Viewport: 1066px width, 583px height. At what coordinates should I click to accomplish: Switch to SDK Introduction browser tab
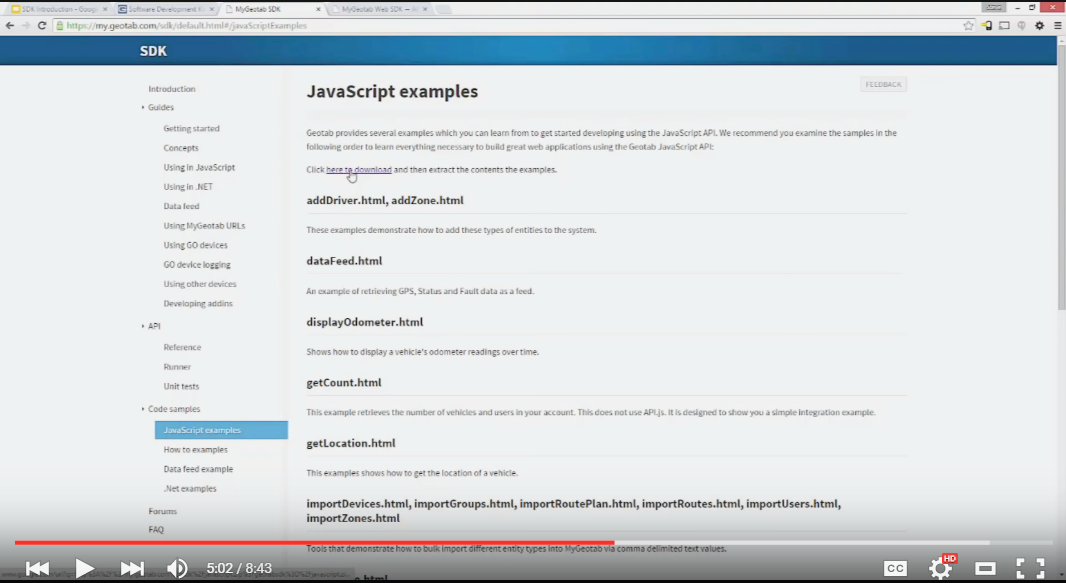click(58, 9)
